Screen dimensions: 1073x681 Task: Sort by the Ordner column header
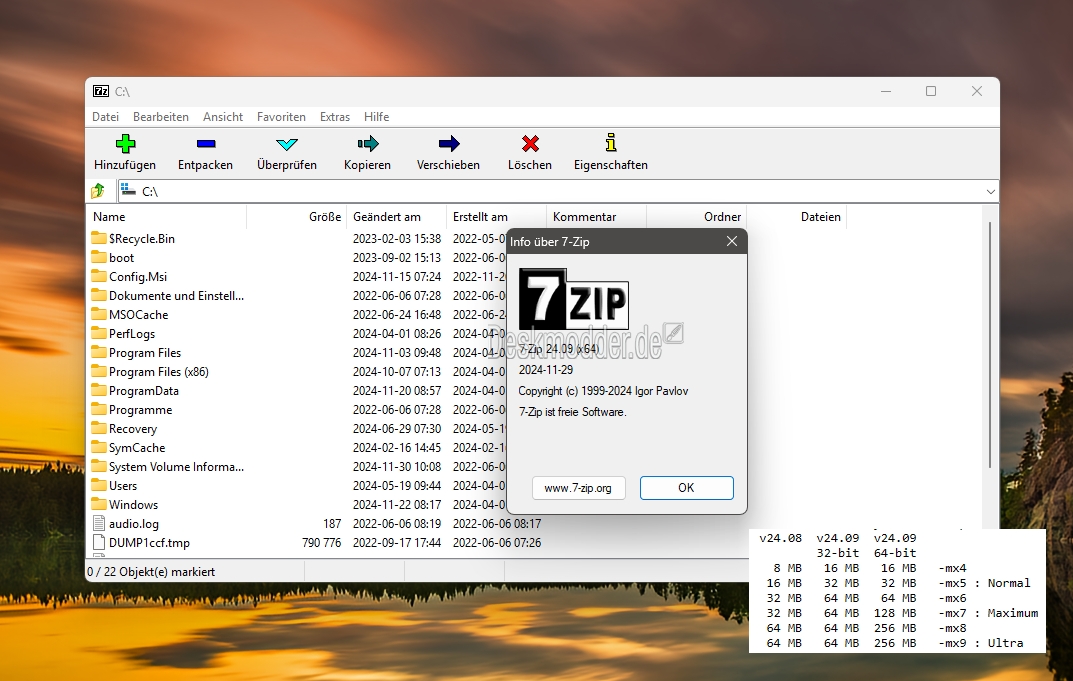696,217
